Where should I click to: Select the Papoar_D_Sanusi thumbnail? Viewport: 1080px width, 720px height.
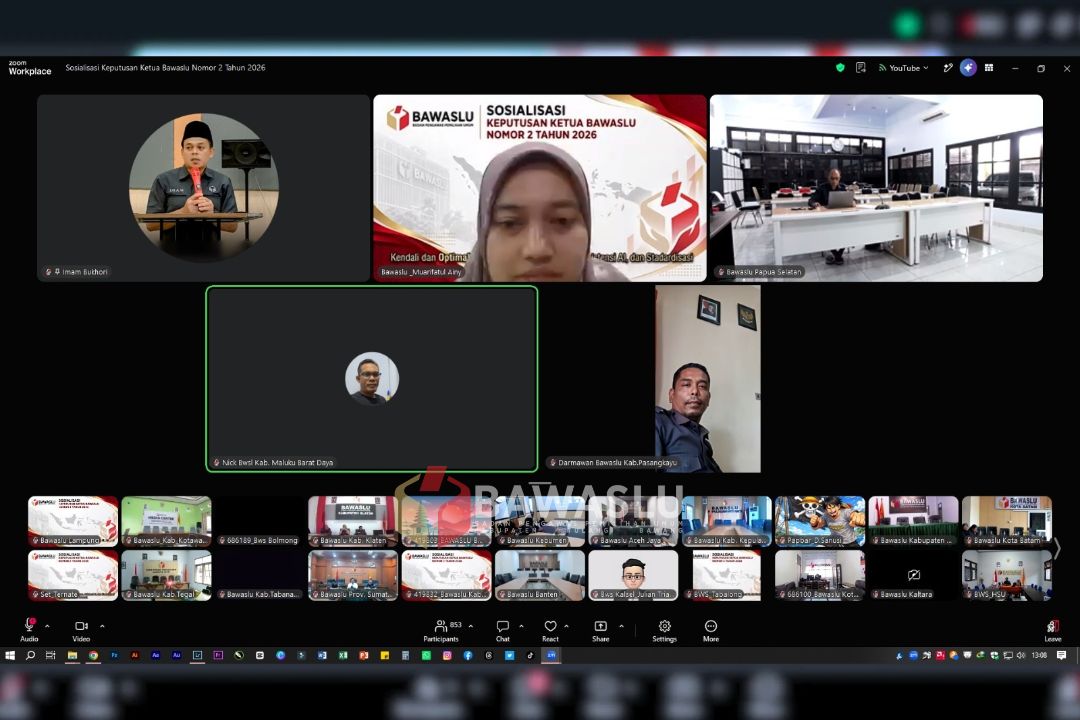pyautogui.click(x=820, y=521)
